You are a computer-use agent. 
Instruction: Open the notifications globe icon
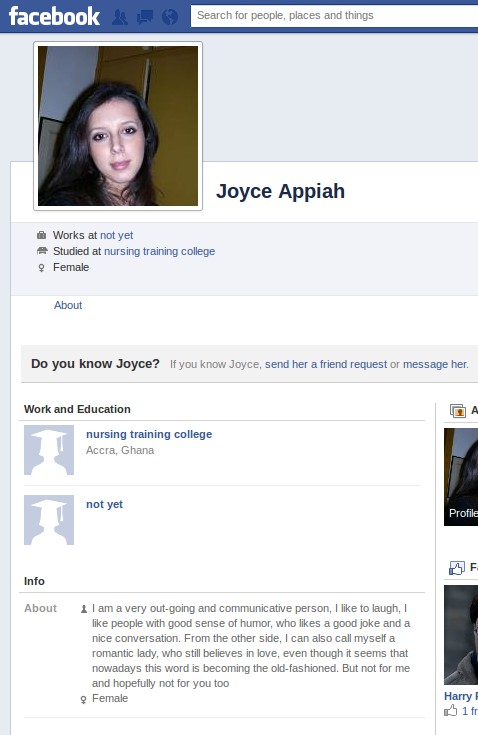[170, 17]
